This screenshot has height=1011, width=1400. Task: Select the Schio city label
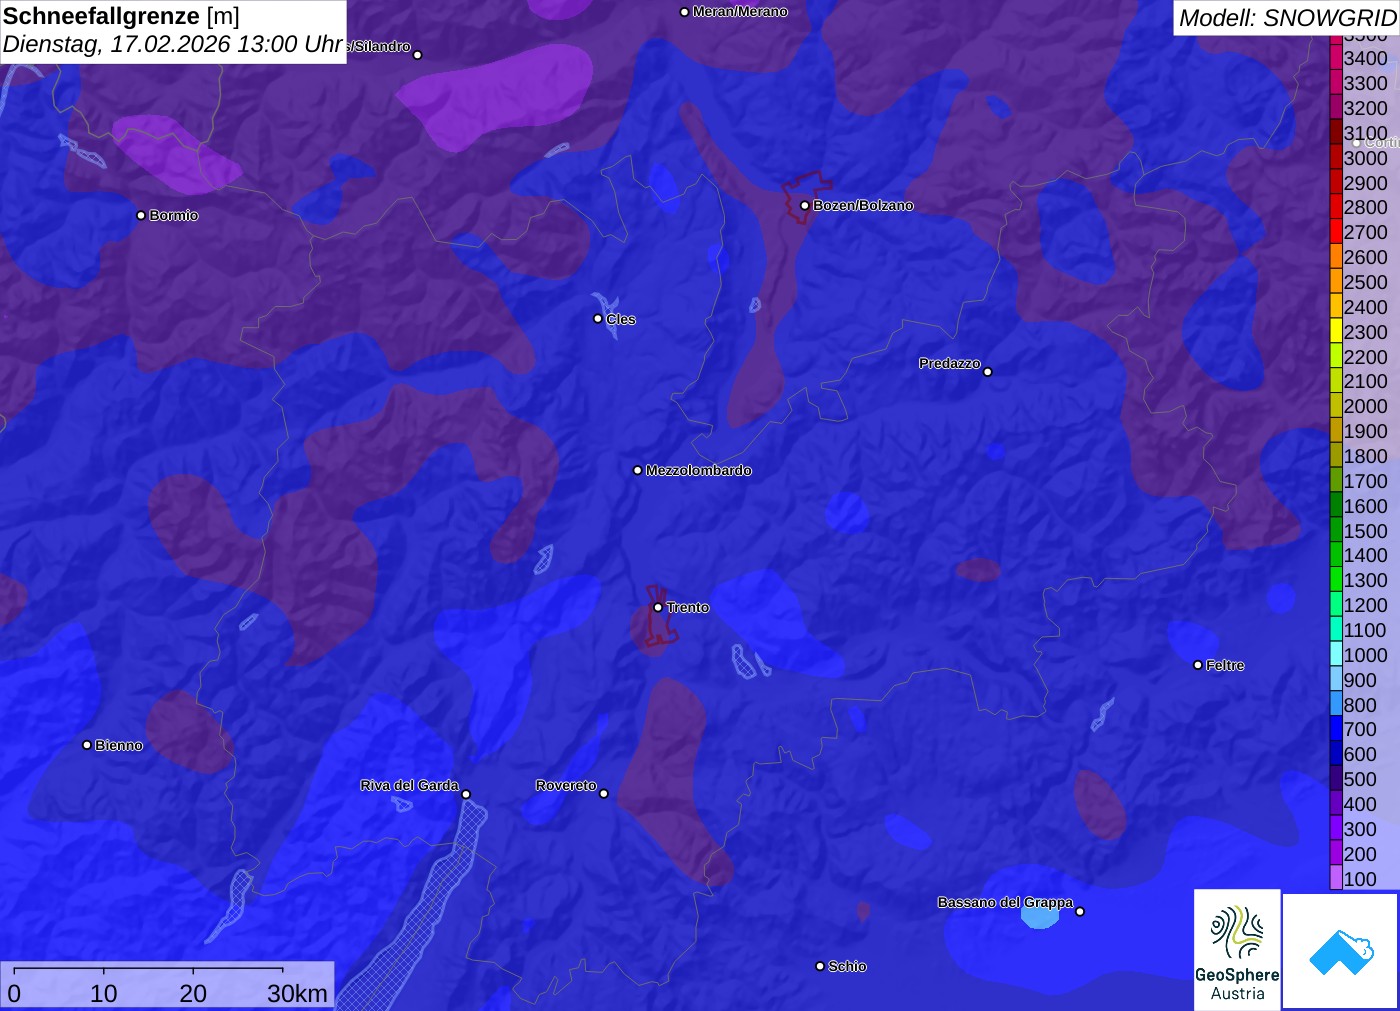[847, 966]
